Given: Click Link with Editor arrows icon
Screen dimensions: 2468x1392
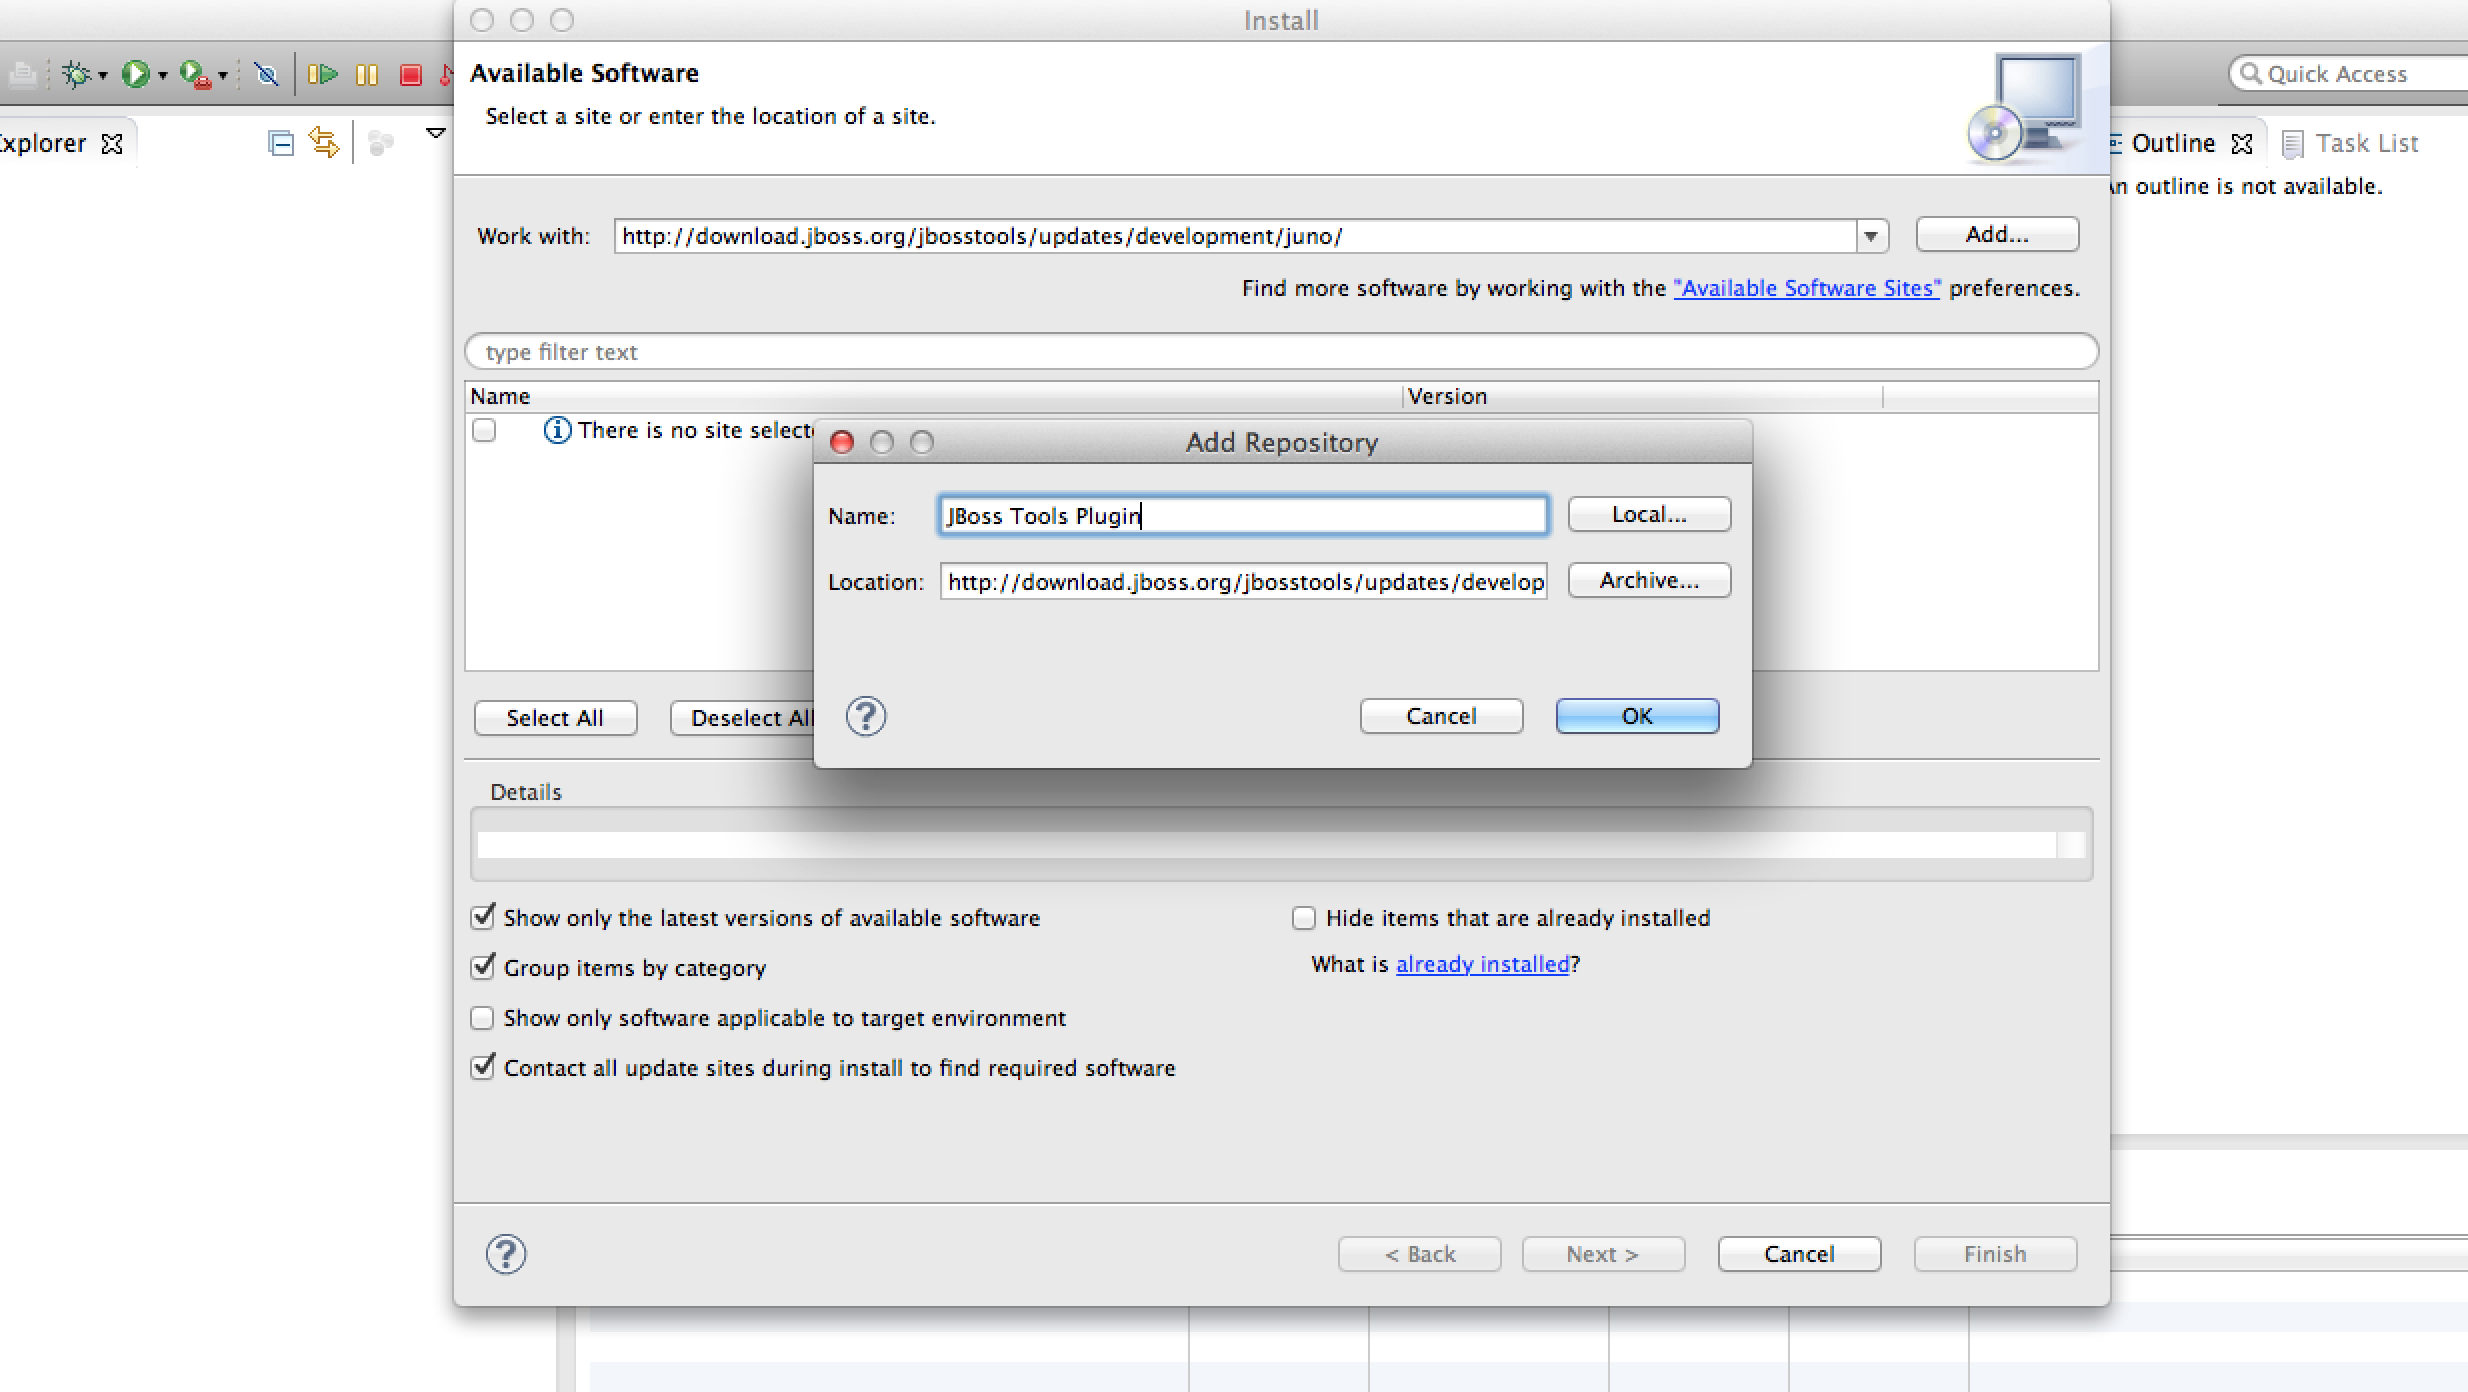Looking at the screenshot, I should [x=324, y=142].
